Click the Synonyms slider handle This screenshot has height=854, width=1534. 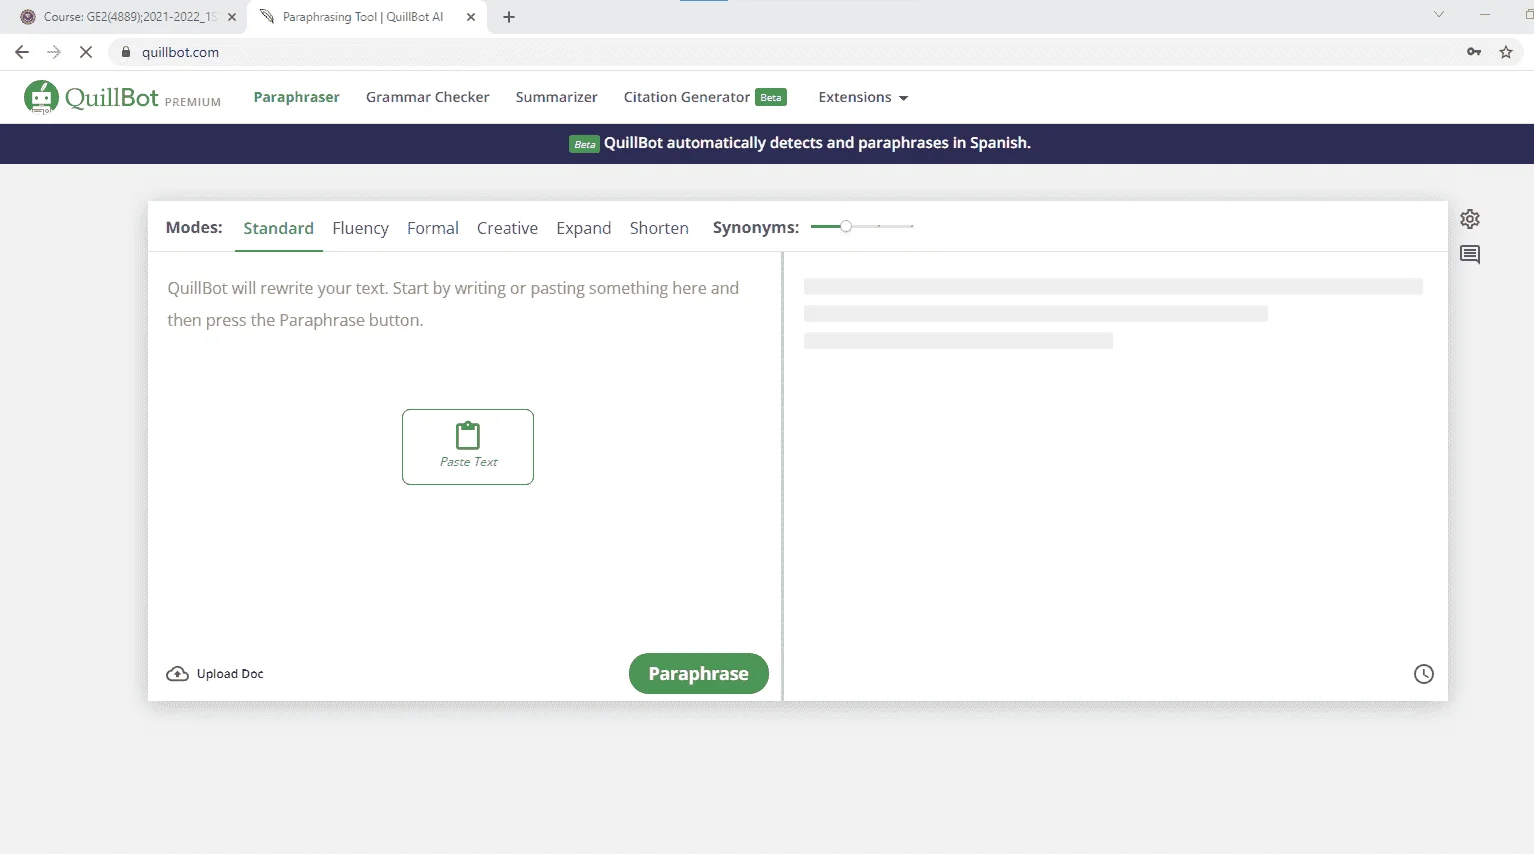[x=846, y=227]
